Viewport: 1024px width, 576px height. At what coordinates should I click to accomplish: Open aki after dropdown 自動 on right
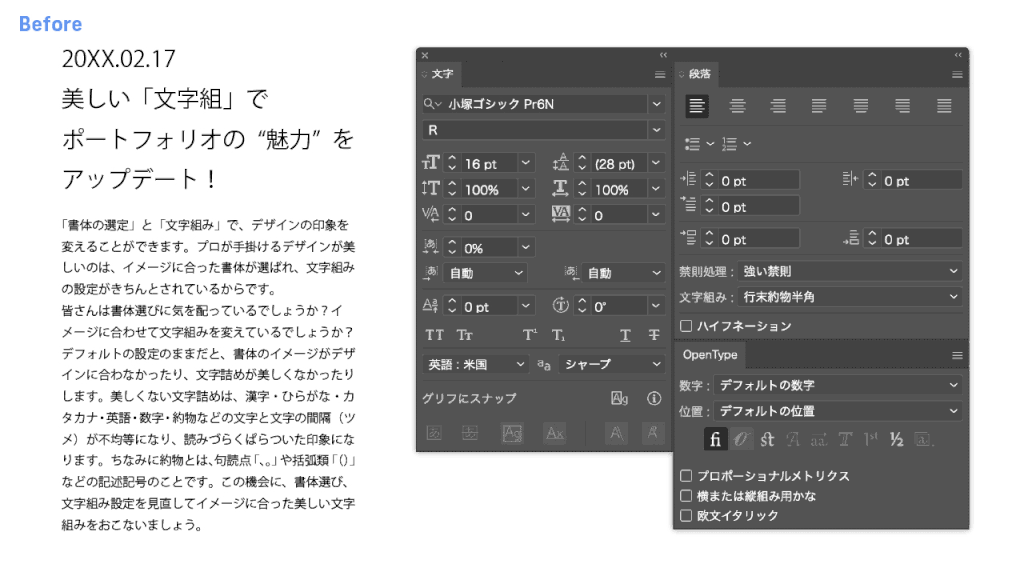(x=623, y=273)
